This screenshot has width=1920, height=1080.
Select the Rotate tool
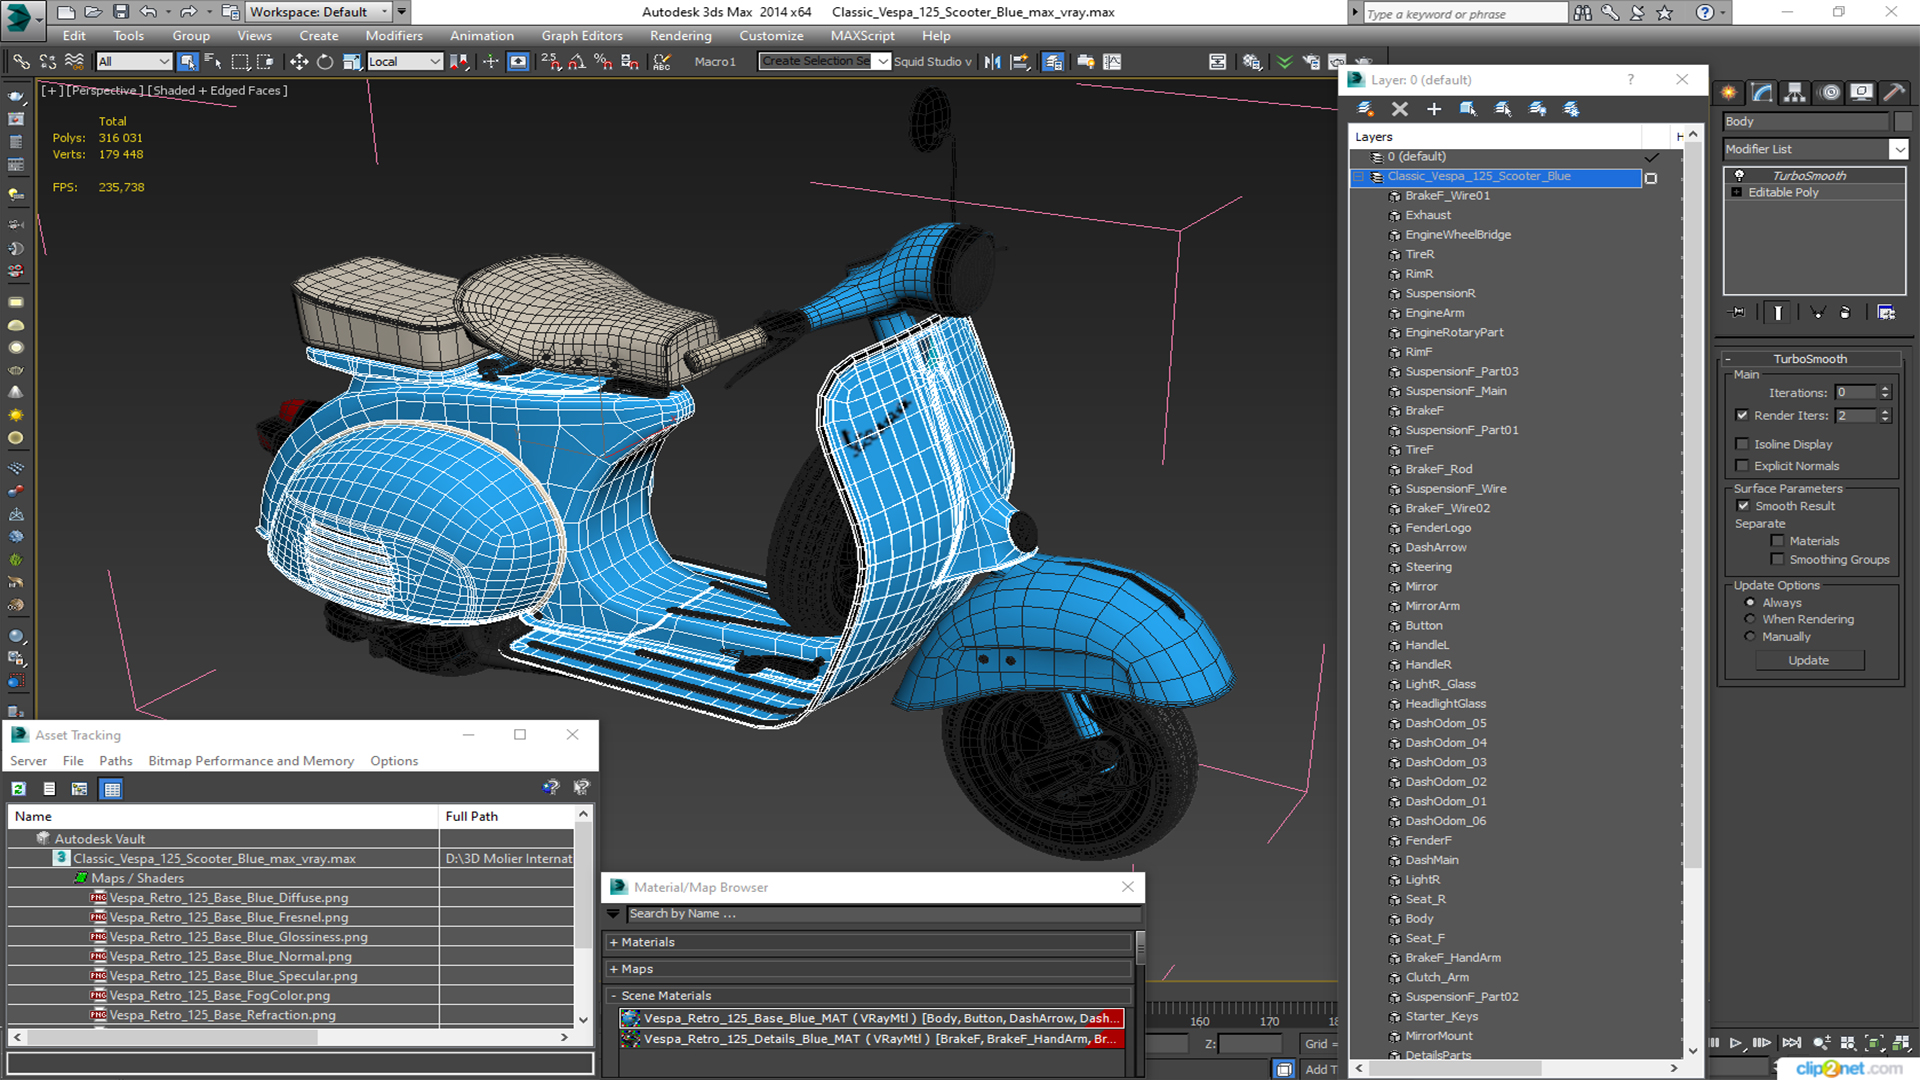325,62
